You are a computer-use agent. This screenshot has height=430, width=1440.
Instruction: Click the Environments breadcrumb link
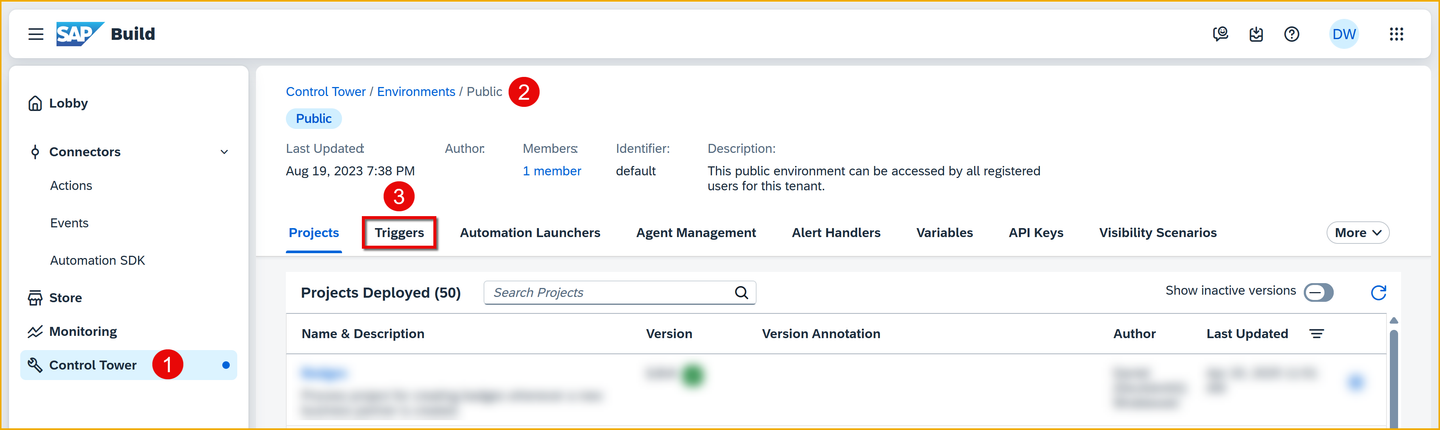pos(416,92)
